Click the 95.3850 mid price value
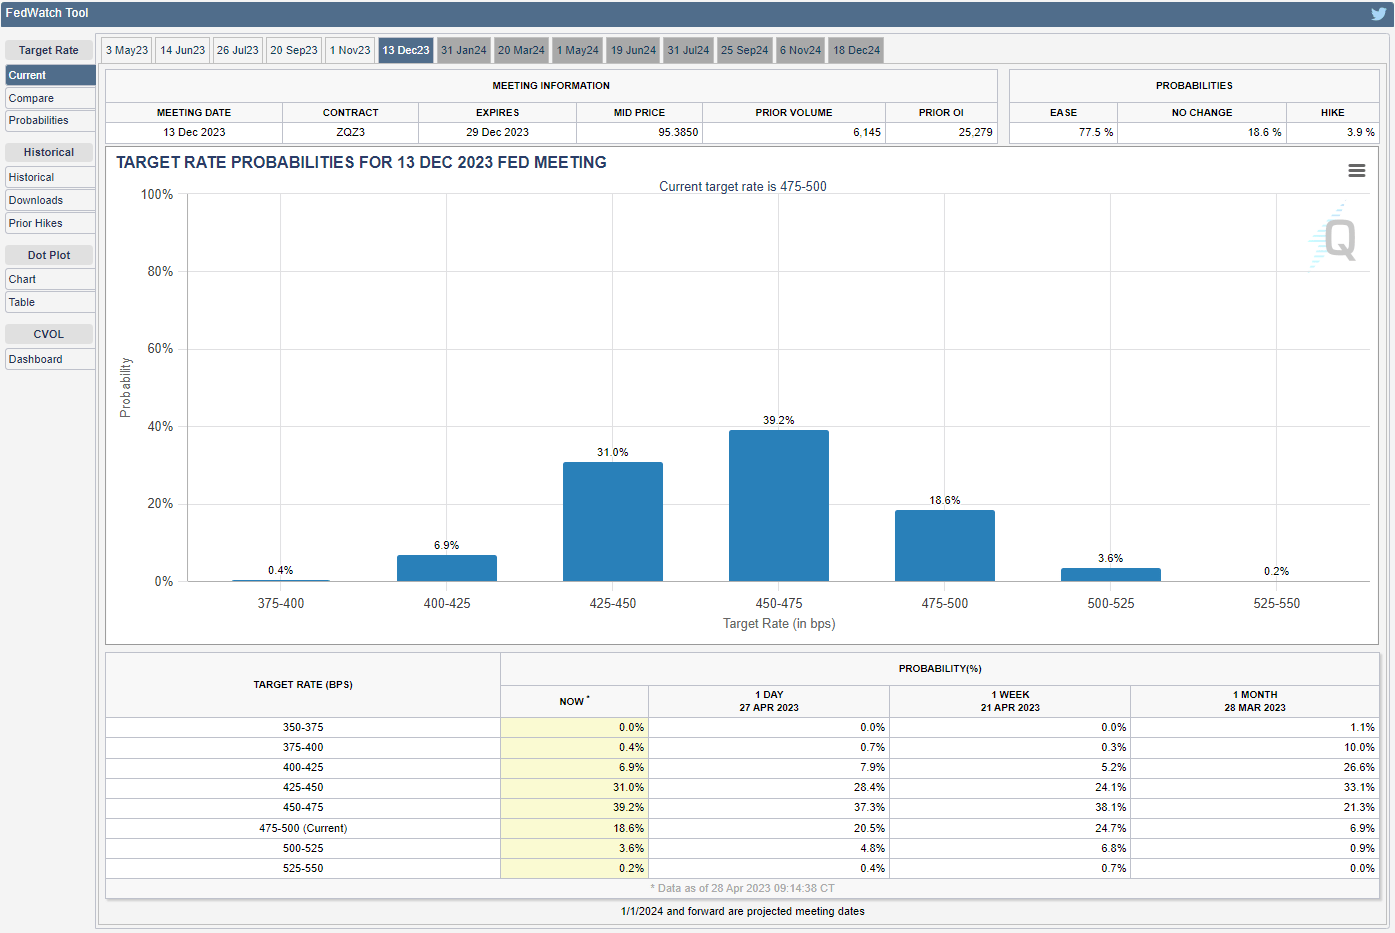The height and width of the screenshot is (933, 1395). (x=678, y=132)
